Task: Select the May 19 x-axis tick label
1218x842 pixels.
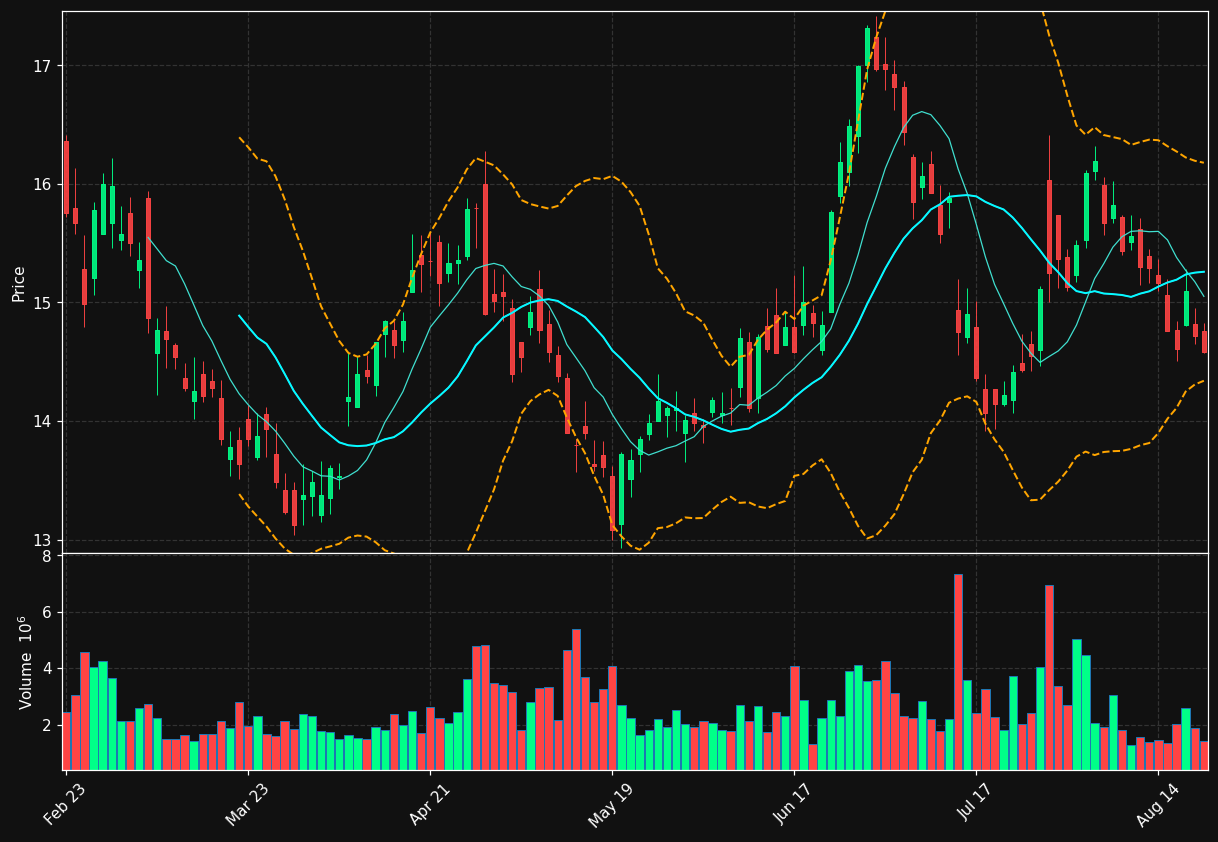Action: (611, 805)
